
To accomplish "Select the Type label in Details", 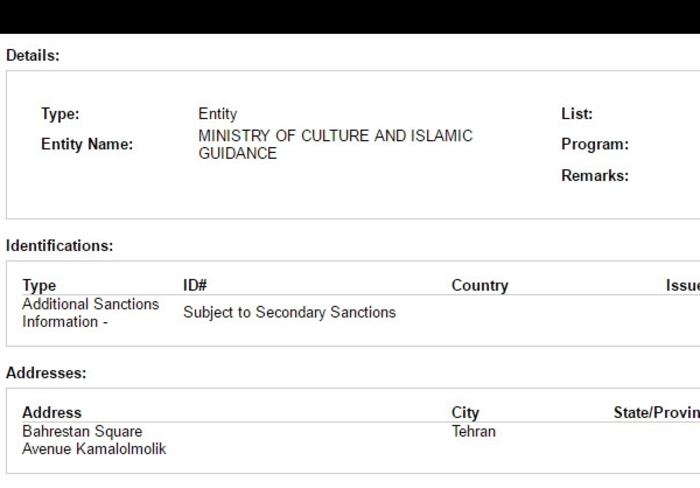I will [x=60, y=114].
